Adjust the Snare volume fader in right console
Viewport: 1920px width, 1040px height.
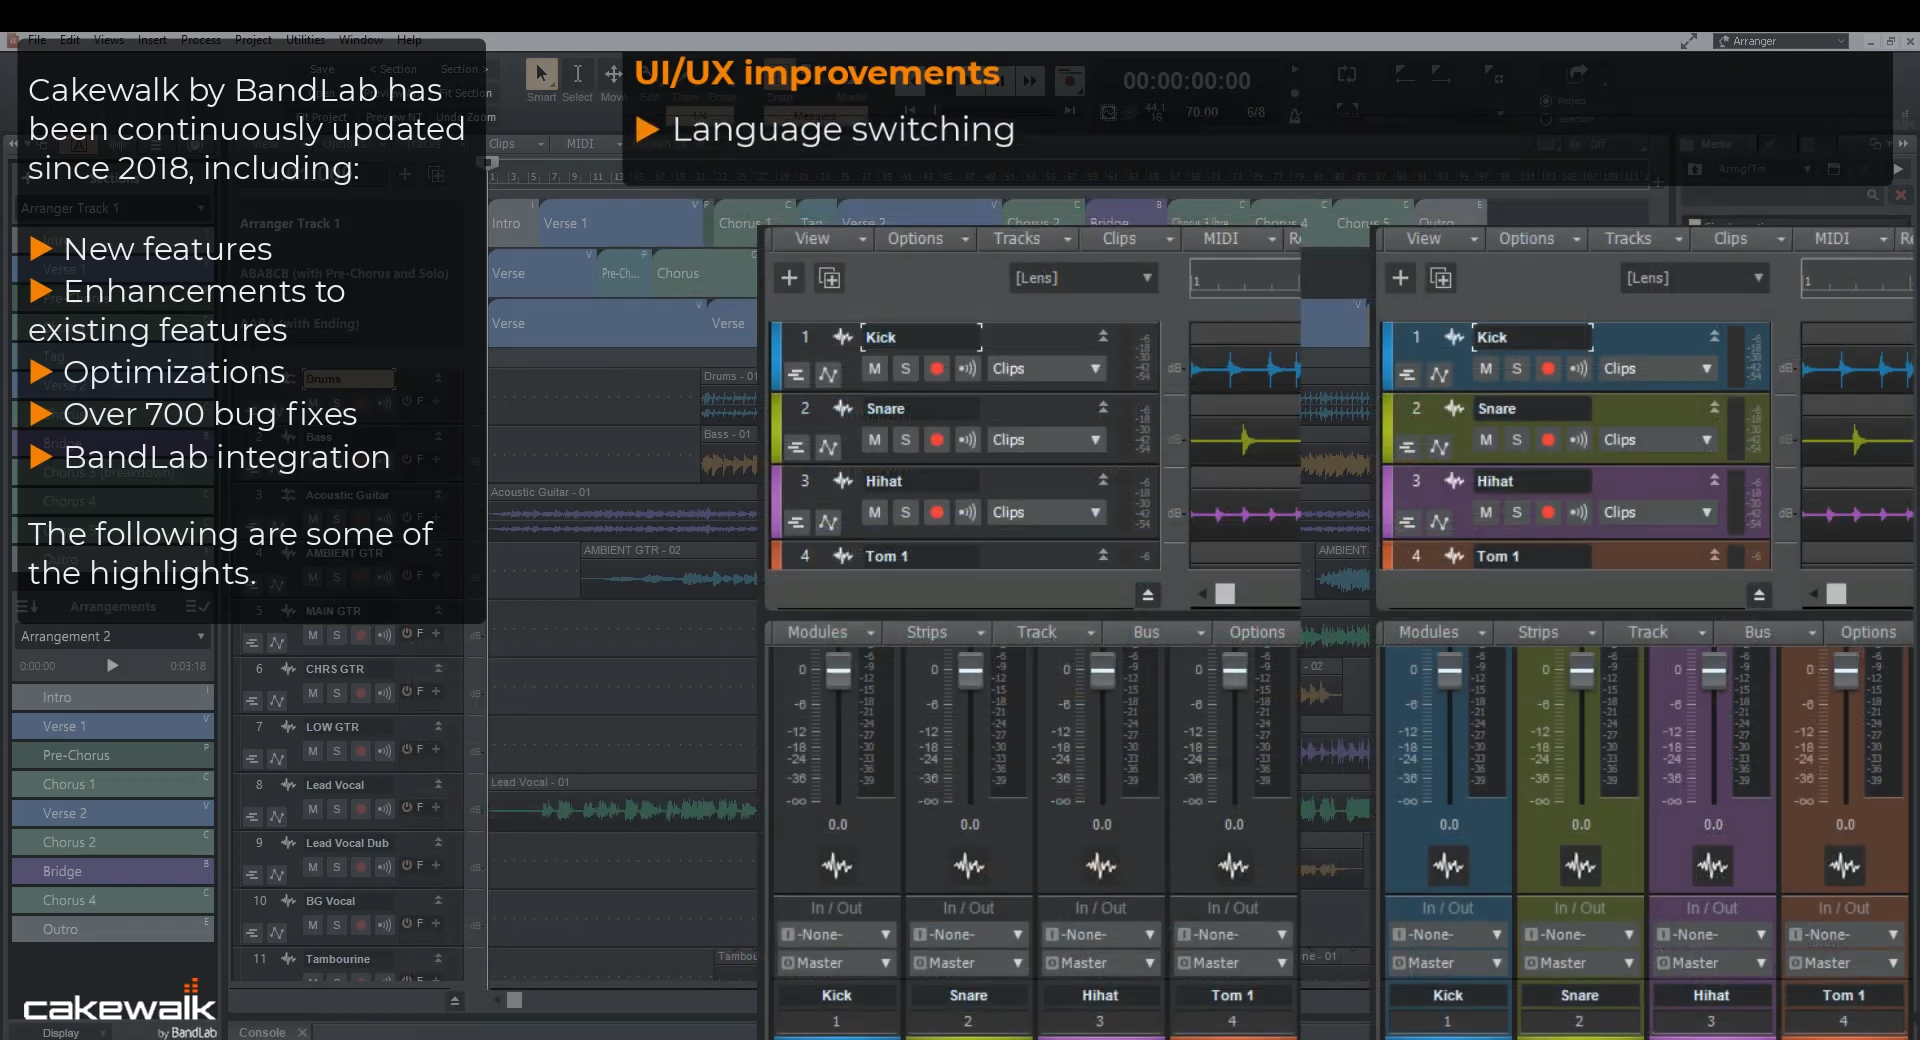tap(1581, 670)
